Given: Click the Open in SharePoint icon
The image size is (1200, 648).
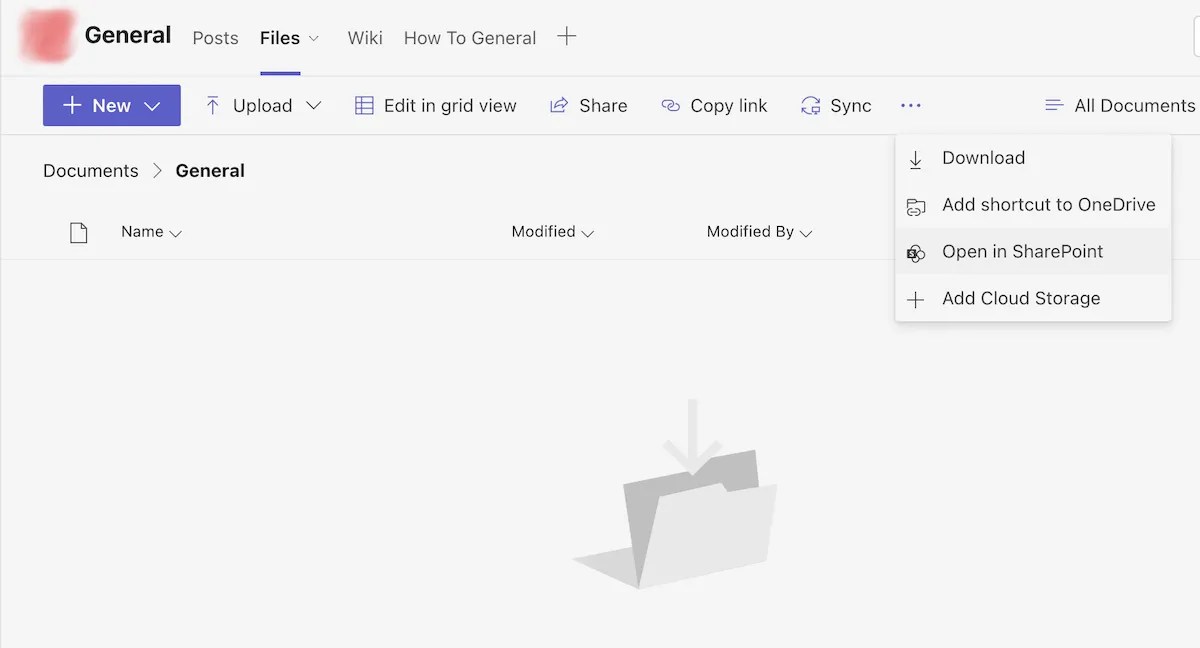Looking at the screenshot, I should pos(916,252).
